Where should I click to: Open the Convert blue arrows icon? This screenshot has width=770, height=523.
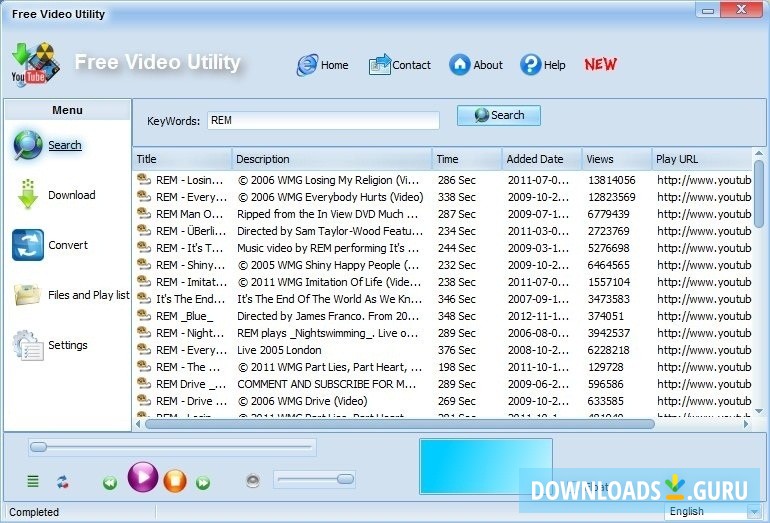(x=28, y=245)
